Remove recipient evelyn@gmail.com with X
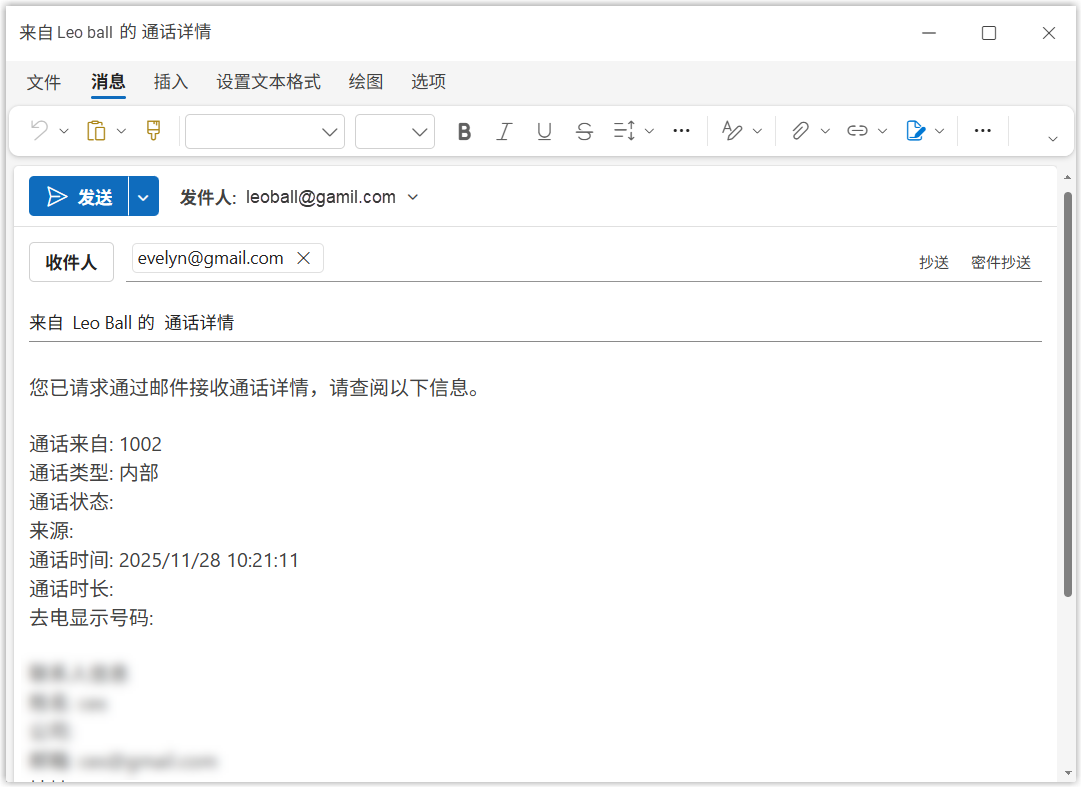Screen dimensions: 1082x788 click(304, 259)
